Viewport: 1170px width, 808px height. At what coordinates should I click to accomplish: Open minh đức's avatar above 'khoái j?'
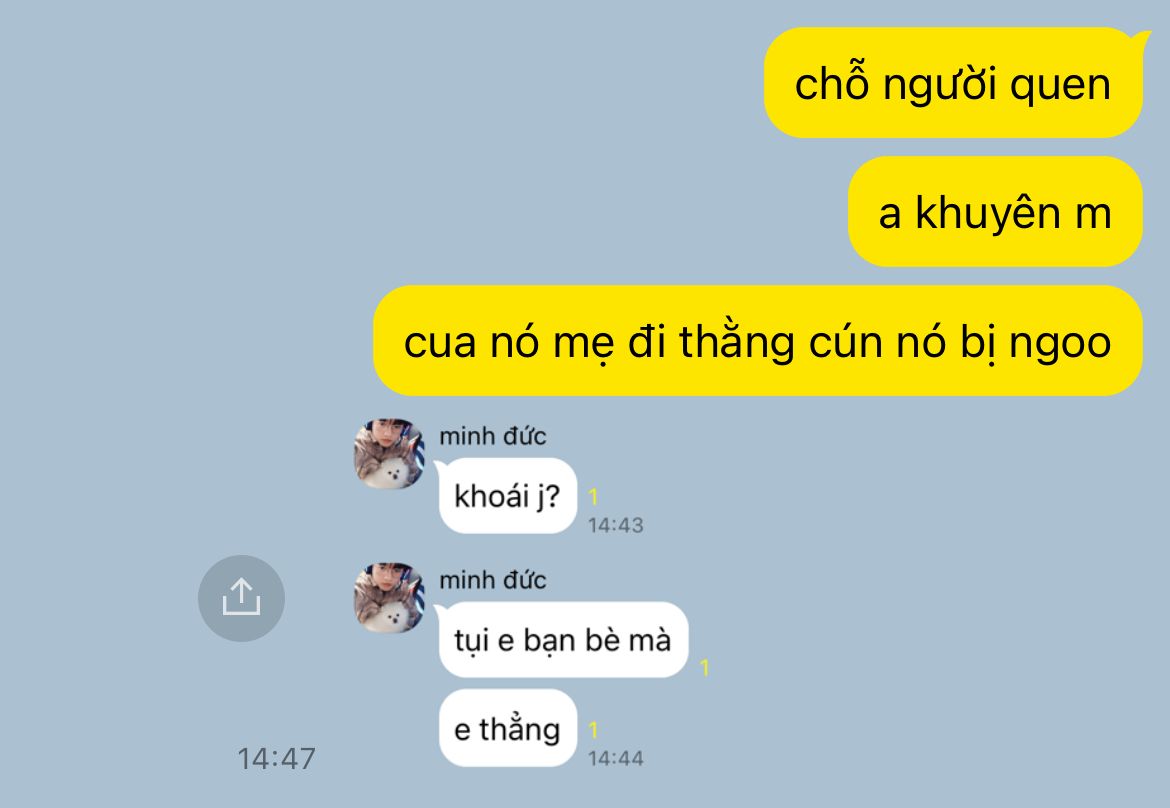[389, 454]
